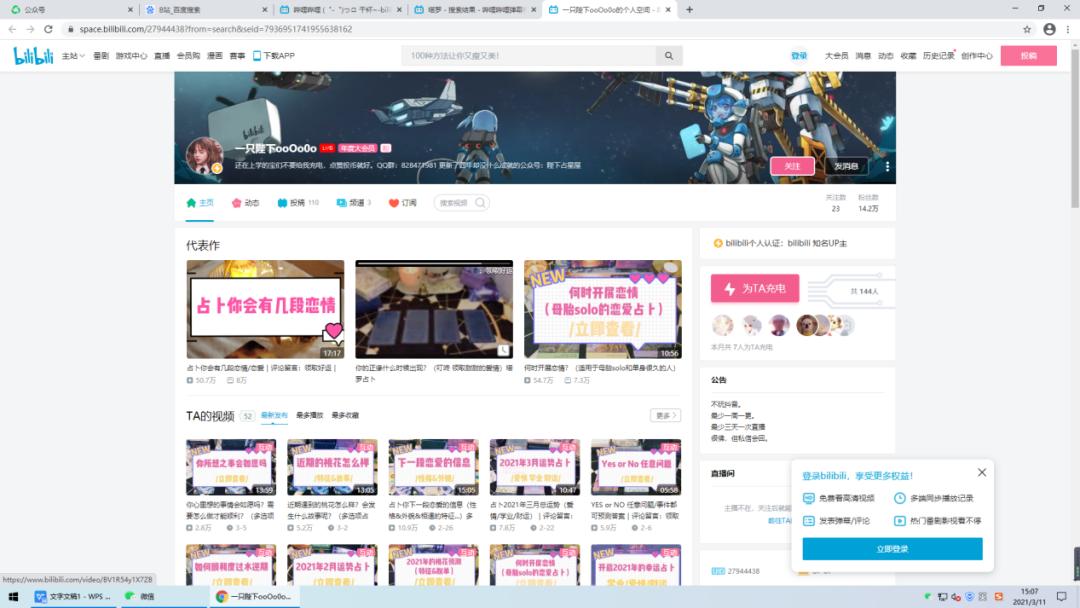Bookmark this page with the star icon

click(1027, 29)
